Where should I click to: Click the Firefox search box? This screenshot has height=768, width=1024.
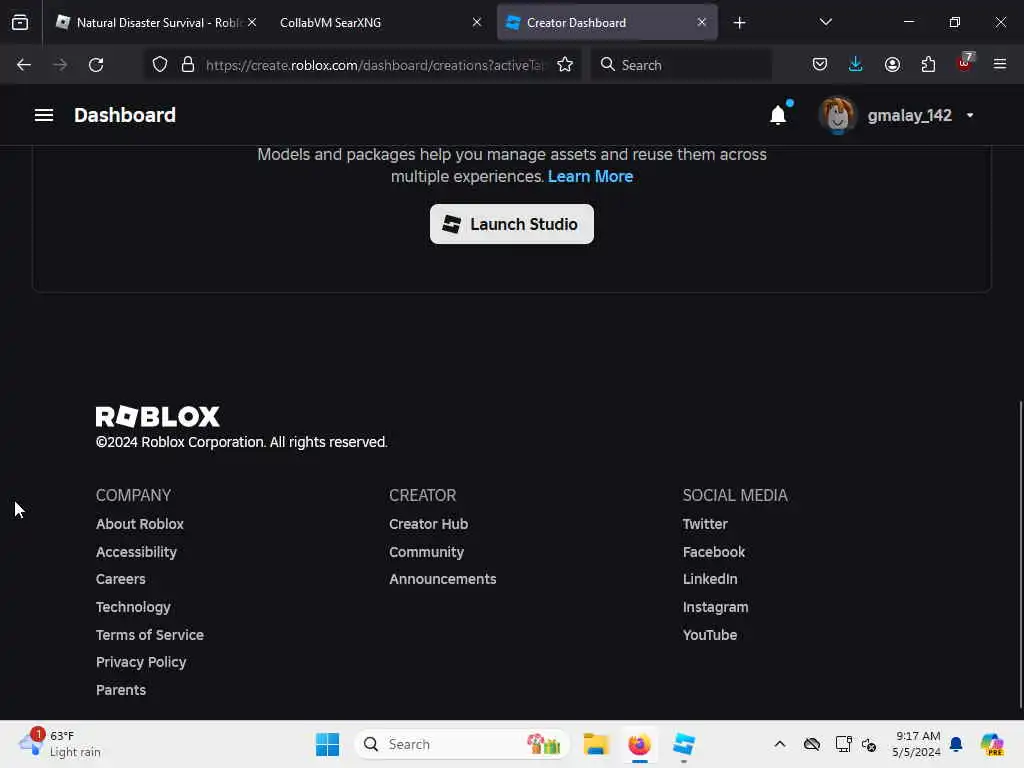point(681,65)
